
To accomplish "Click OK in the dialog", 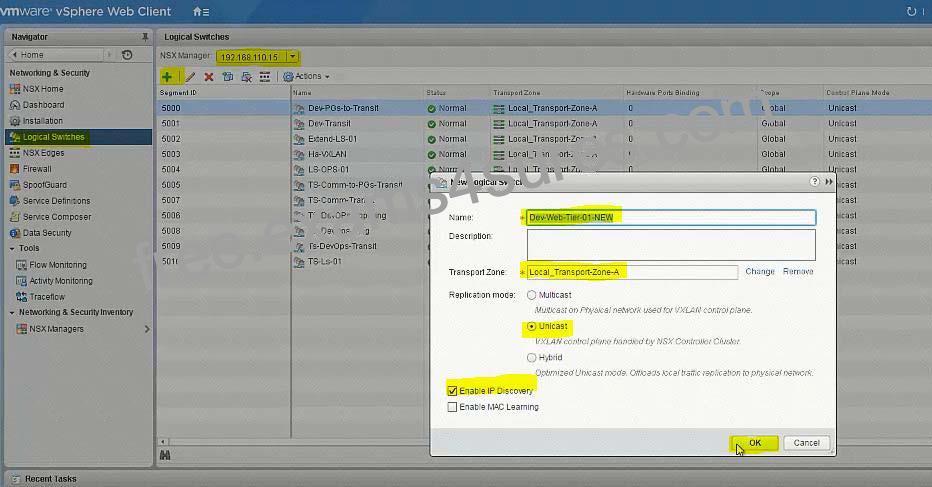I will coord(754,443).
